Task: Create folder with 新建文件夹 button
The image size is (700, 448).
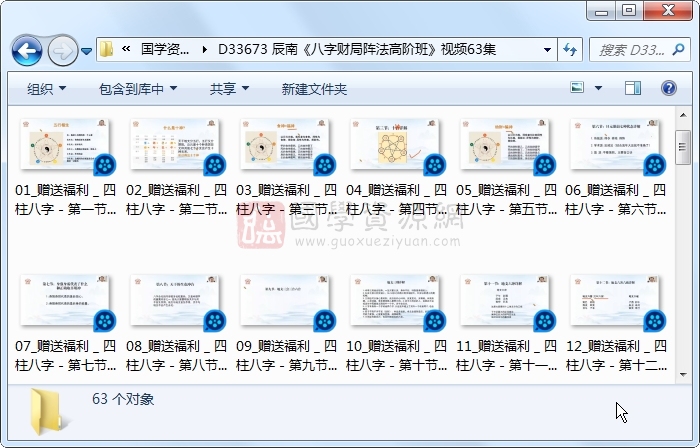Action: click(314, 89)
